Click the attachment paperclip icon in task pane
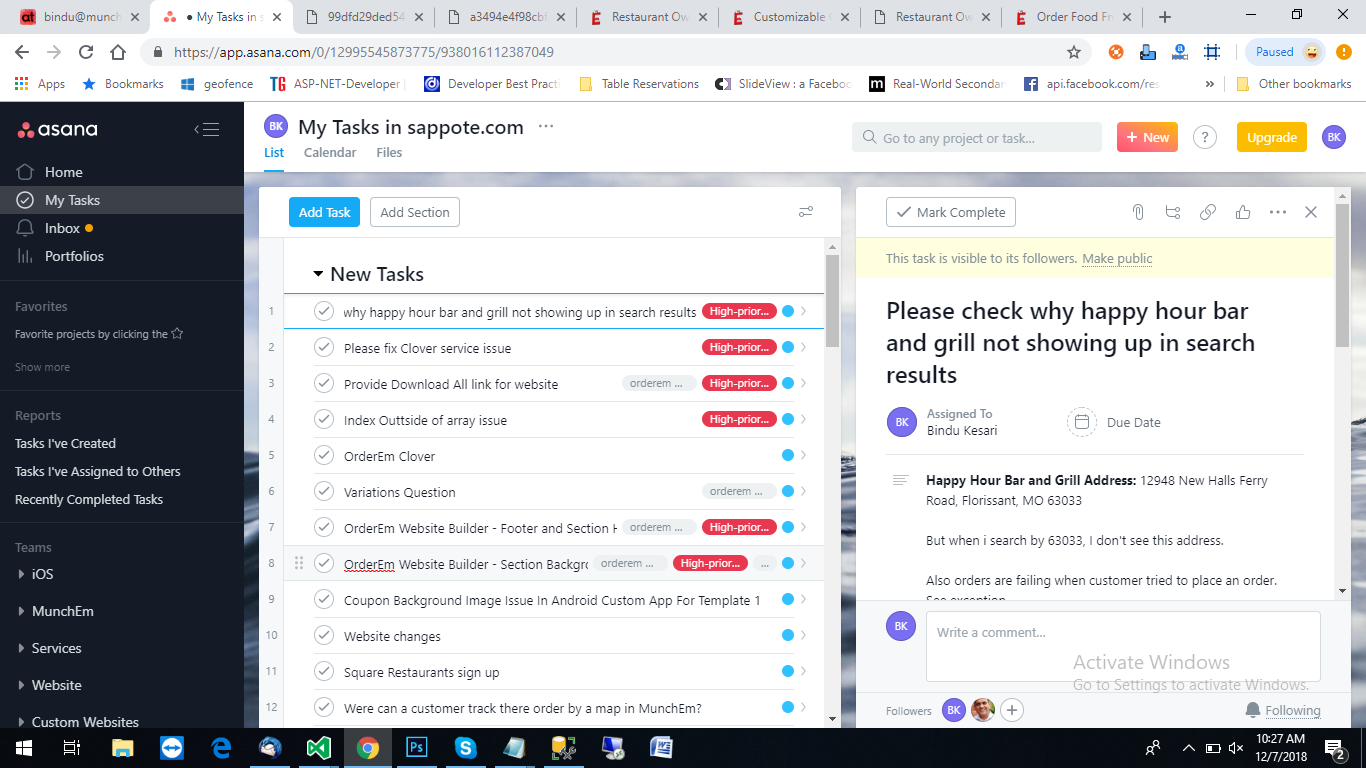Image resolution: width=1366 pixels, height=768 pixels. tap(1137, 212)
